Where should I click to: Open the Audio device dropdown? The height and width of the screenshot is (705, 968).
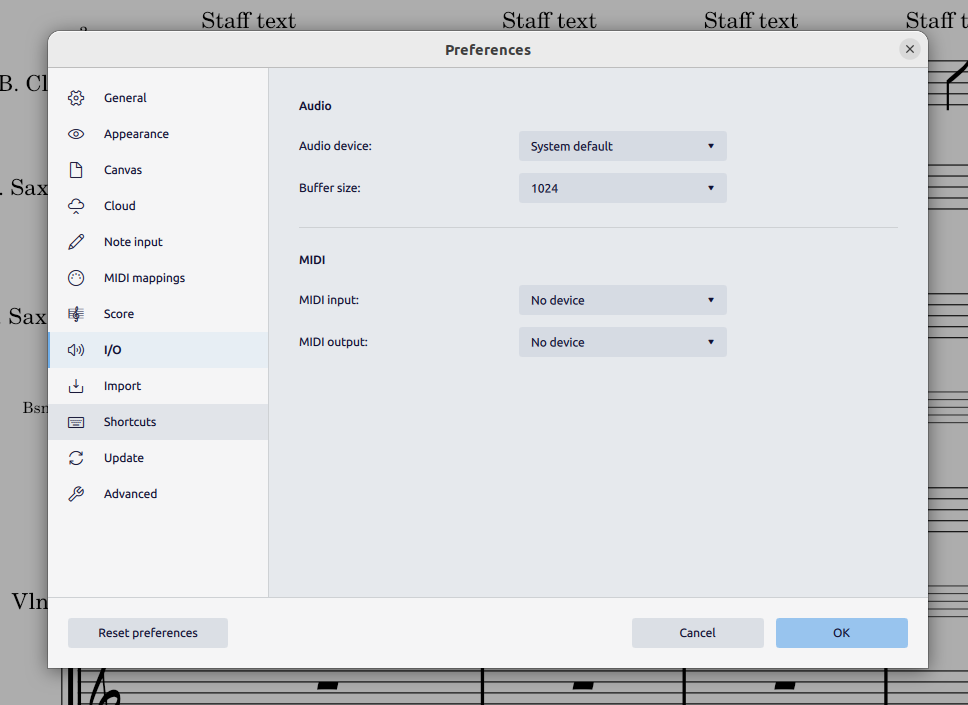point(622,145)
